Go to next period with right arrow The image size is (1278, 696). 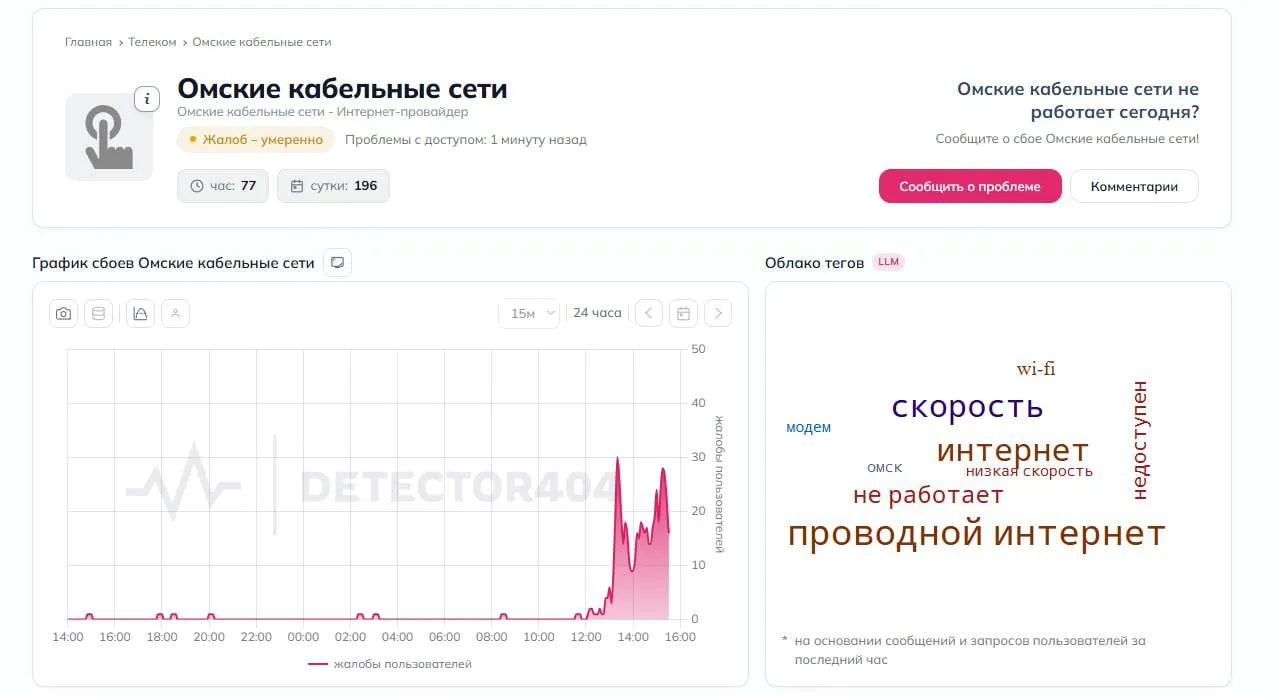[718, 313]
